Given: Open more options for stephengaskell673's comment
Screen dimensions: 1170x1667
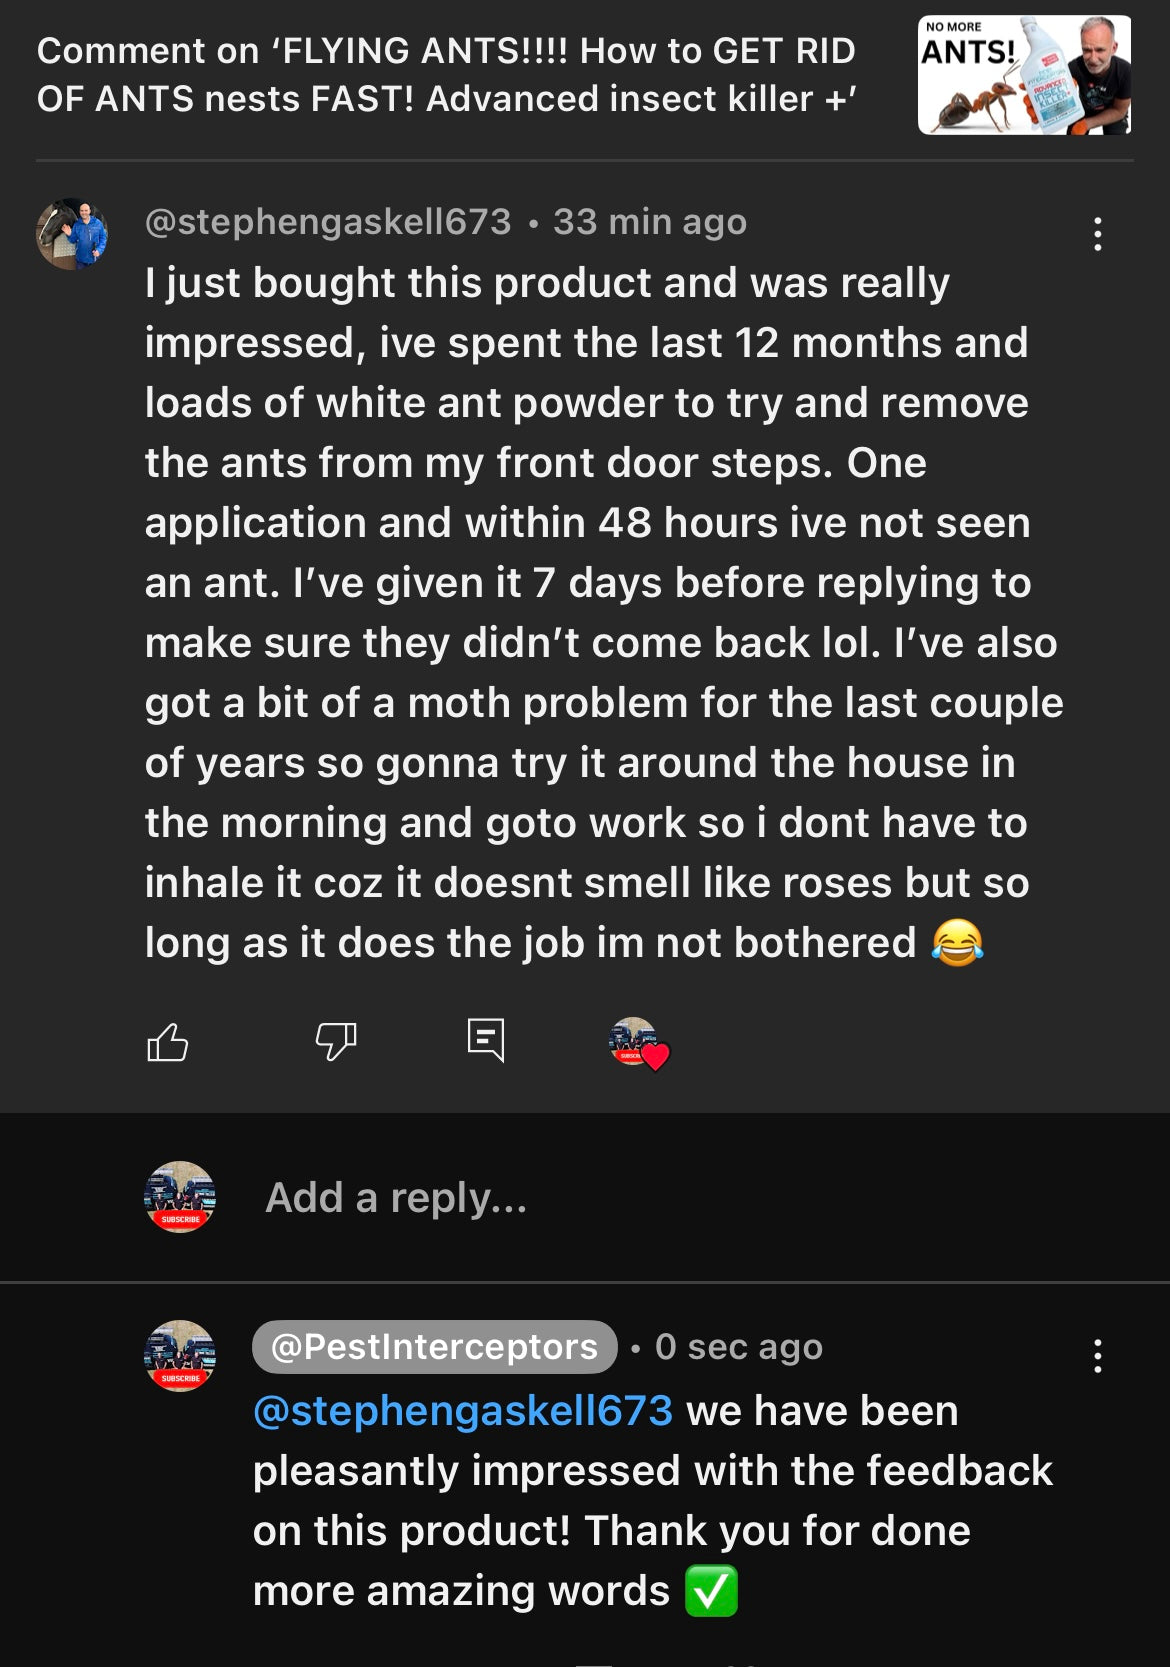Looking at the screenshot, I should point(1098,234).
